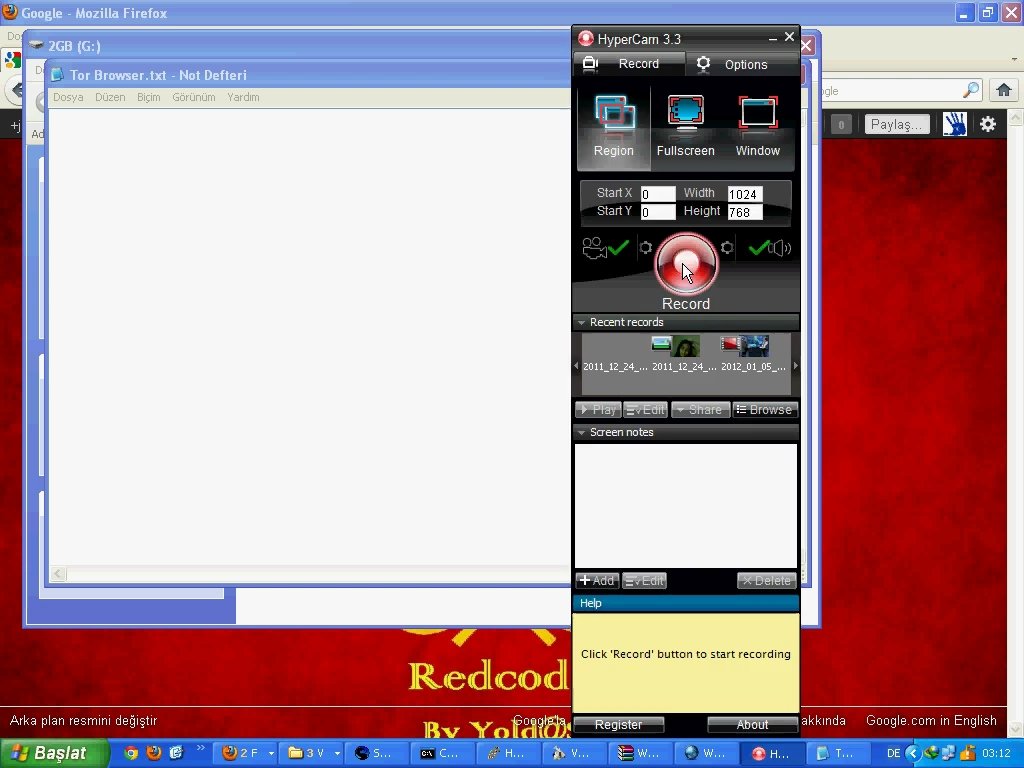1024x768 pixels.
Task: Click the system clock showing 03:12
Action: (996, 754)
